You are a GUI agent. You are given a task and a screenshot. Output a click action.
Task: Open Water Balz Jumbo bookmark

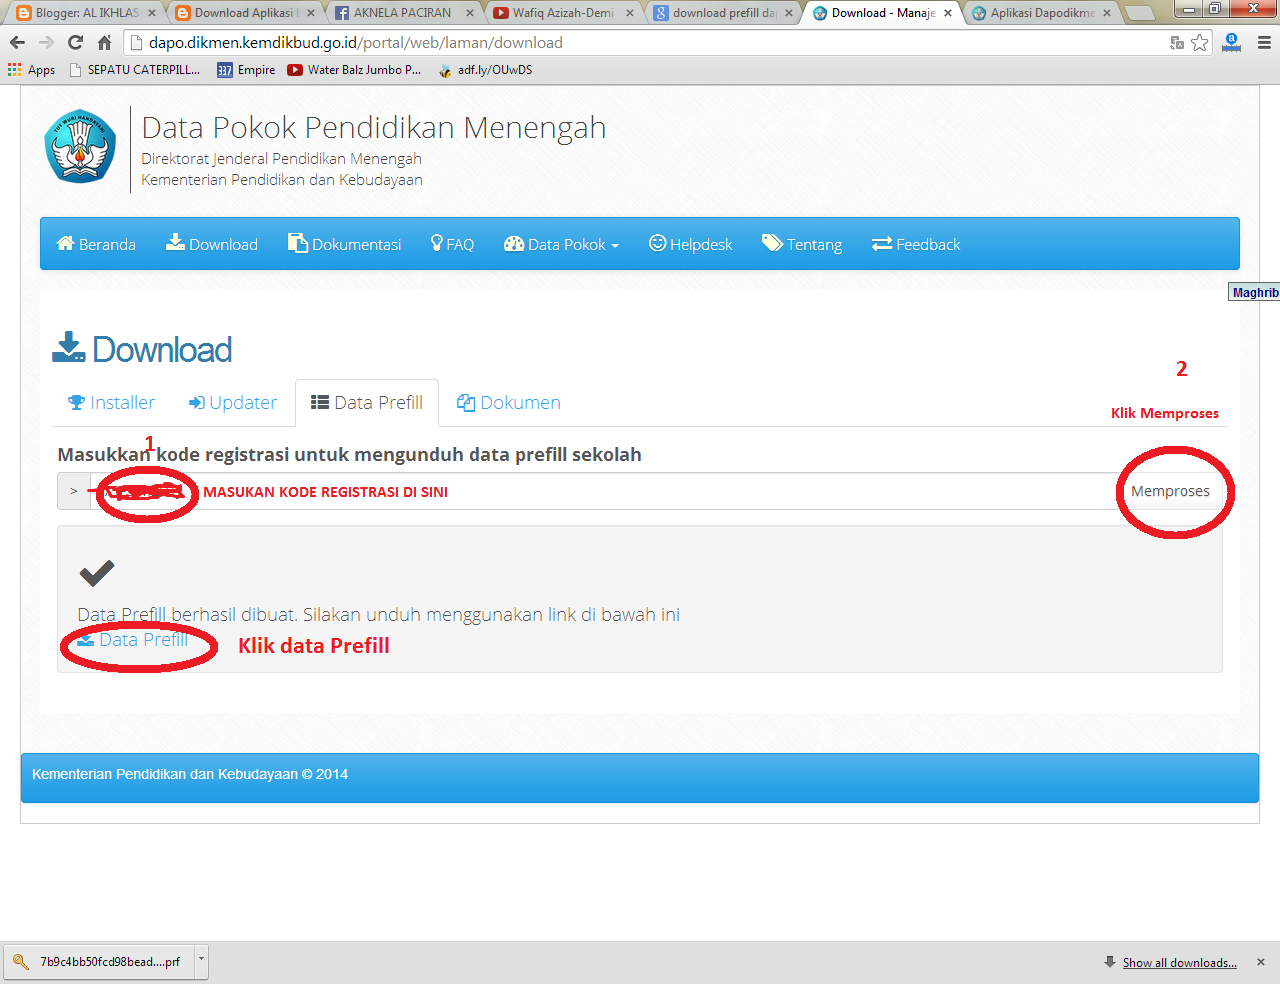(x=354, y=70)
